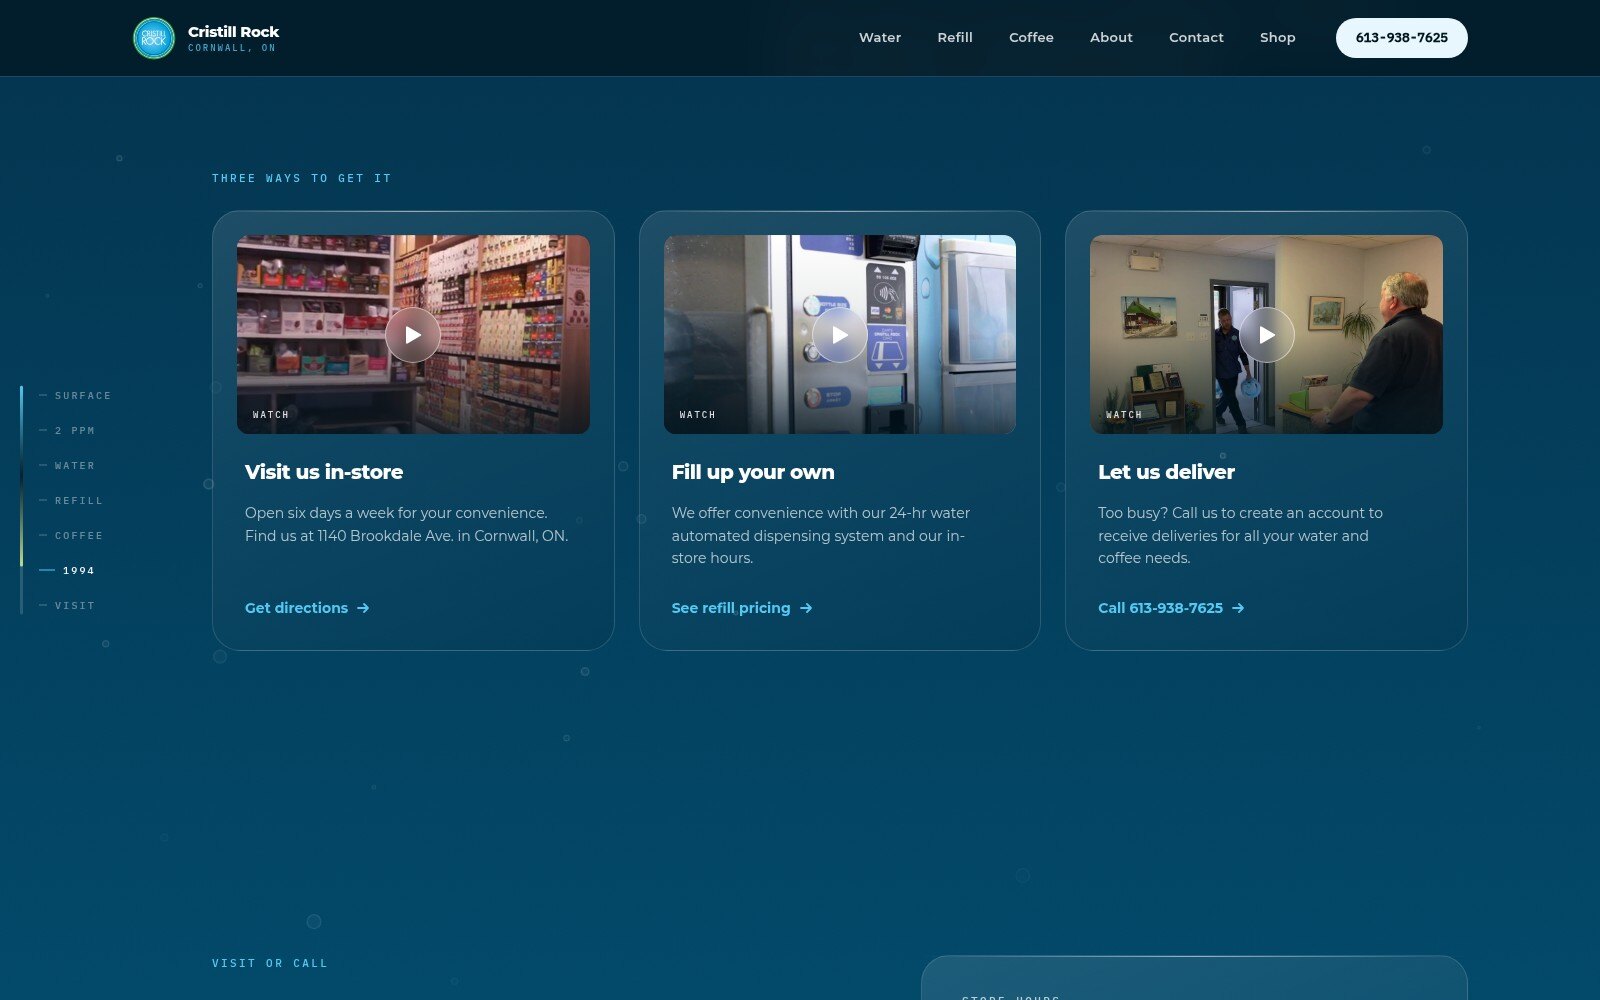The image size is (1600, 1000).
Task: Jump to WATER in side depth nav
Action: tap(67, 466)
